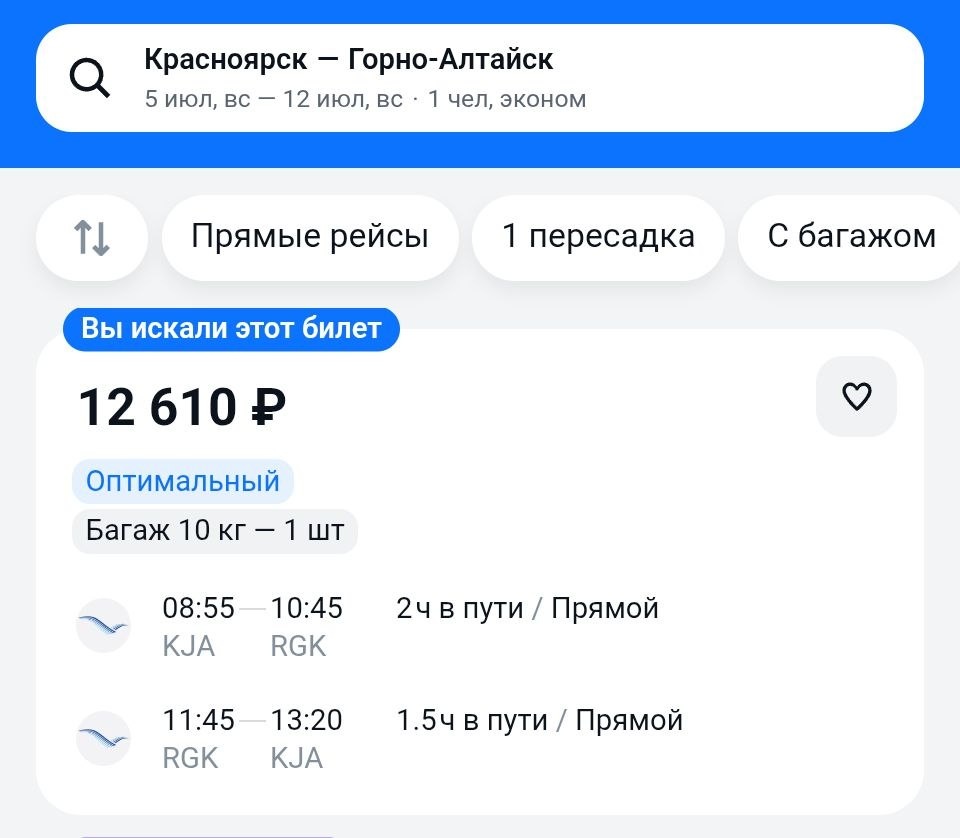The image size is (960, 838).
Task: Tap airline logo for the 08:55 flight
Action: 103,625
